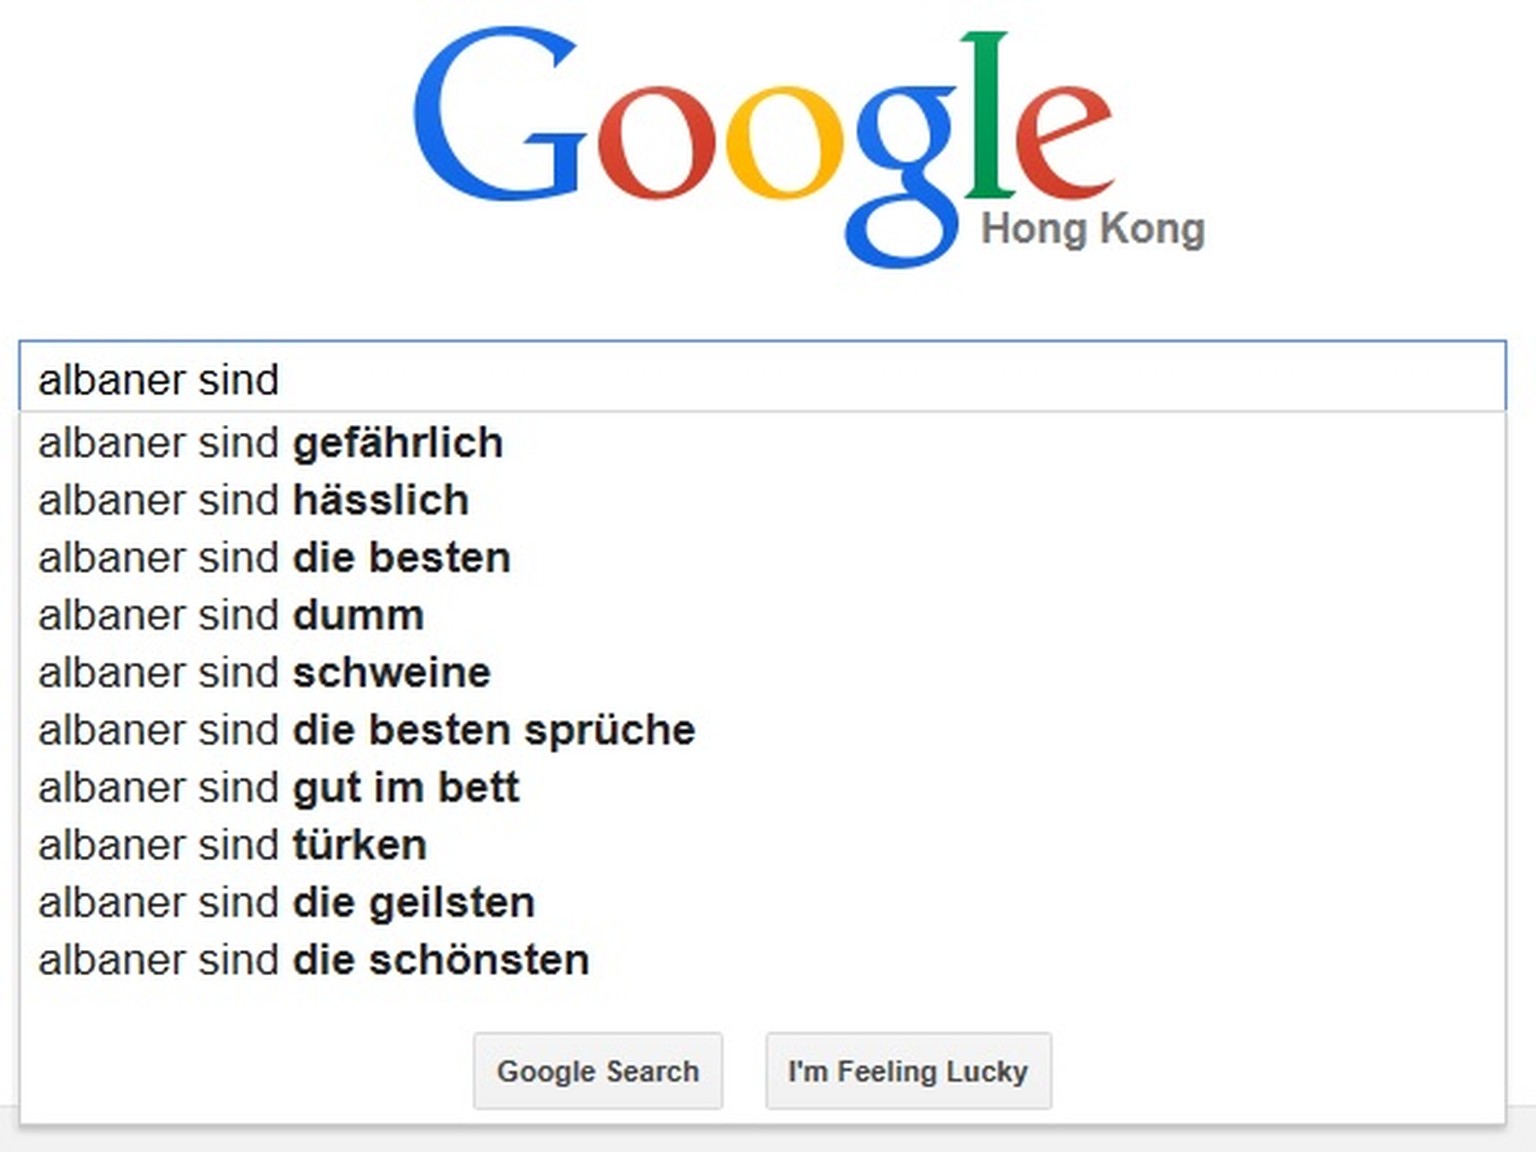Select suggestion 'albaner sind gefährlich'

click(762, 443)
